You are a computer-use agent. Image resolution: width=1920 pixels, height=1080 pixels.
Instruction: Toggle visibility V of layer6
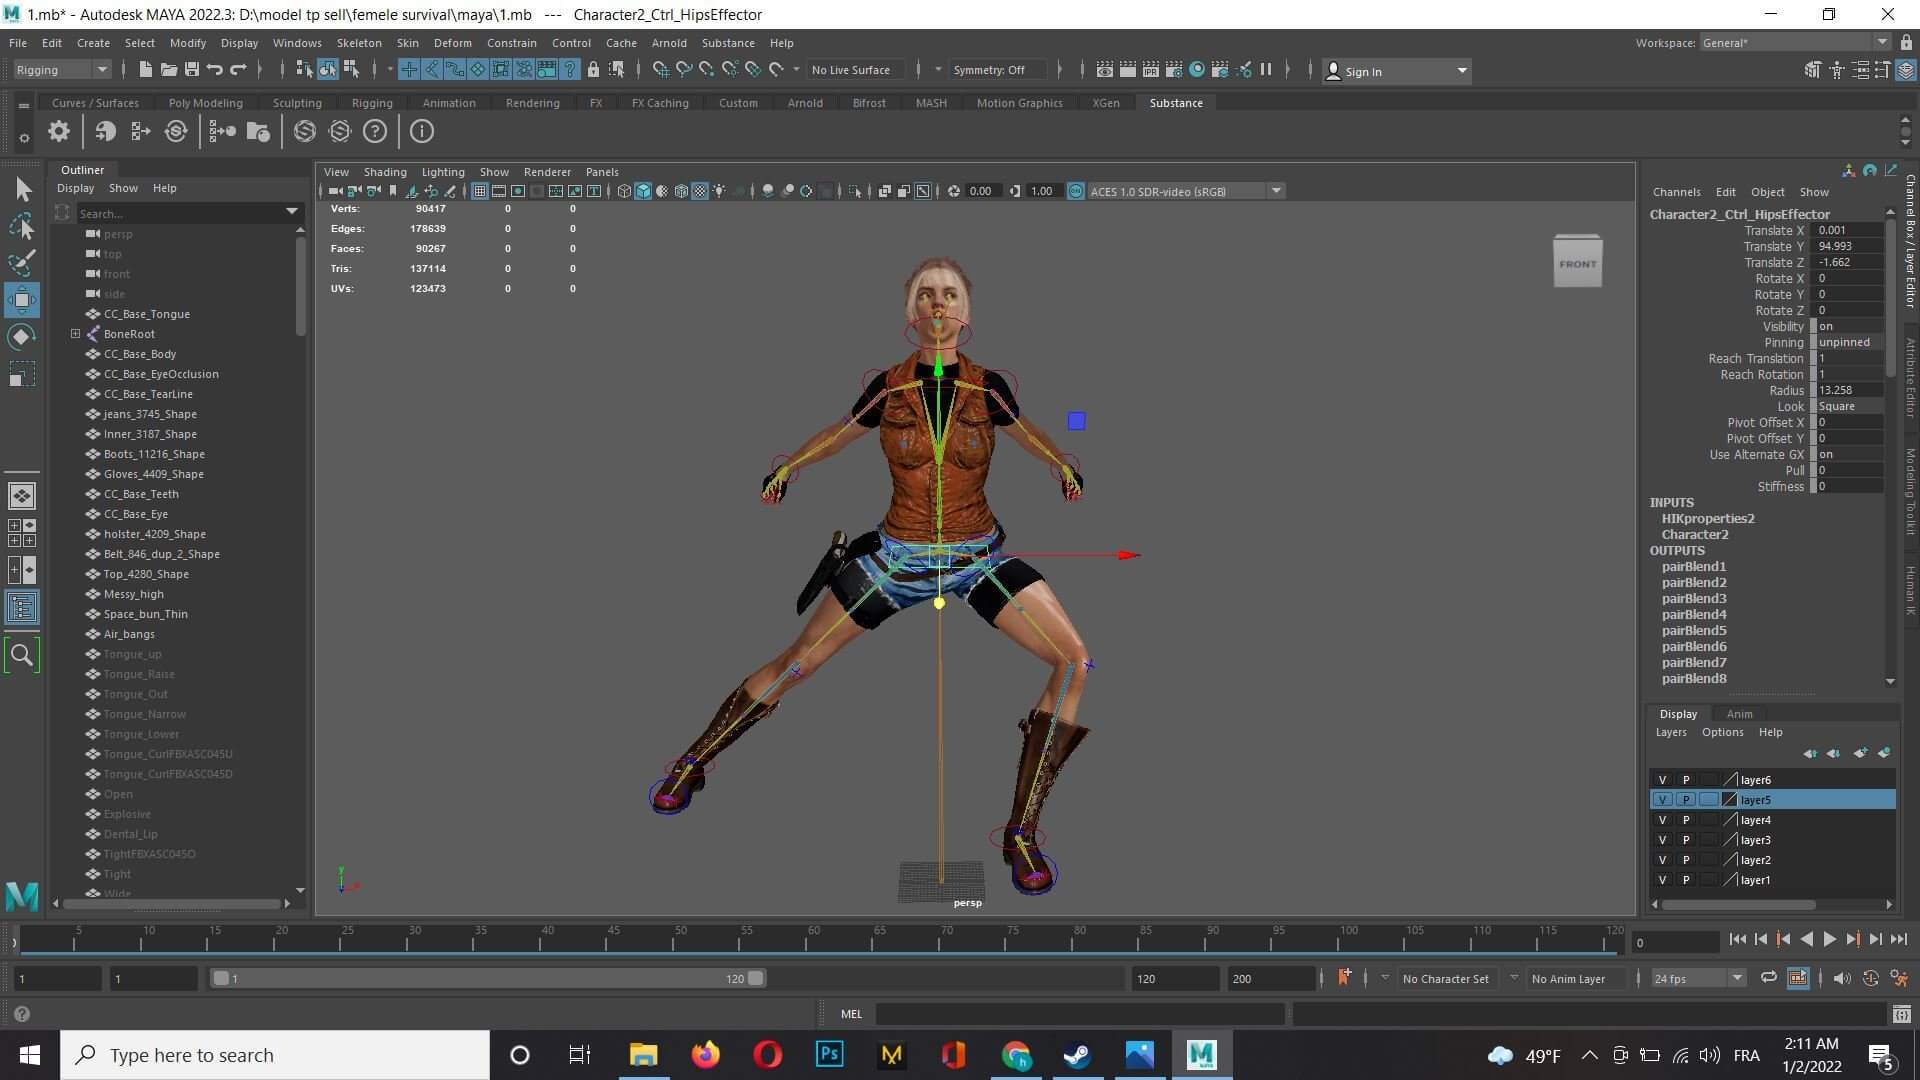click(1662, 780)
